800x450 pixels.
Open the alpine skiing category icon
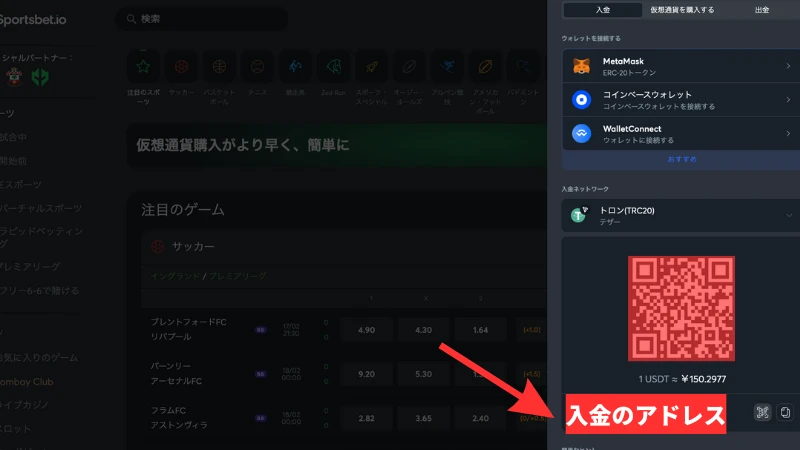point(447,66)
